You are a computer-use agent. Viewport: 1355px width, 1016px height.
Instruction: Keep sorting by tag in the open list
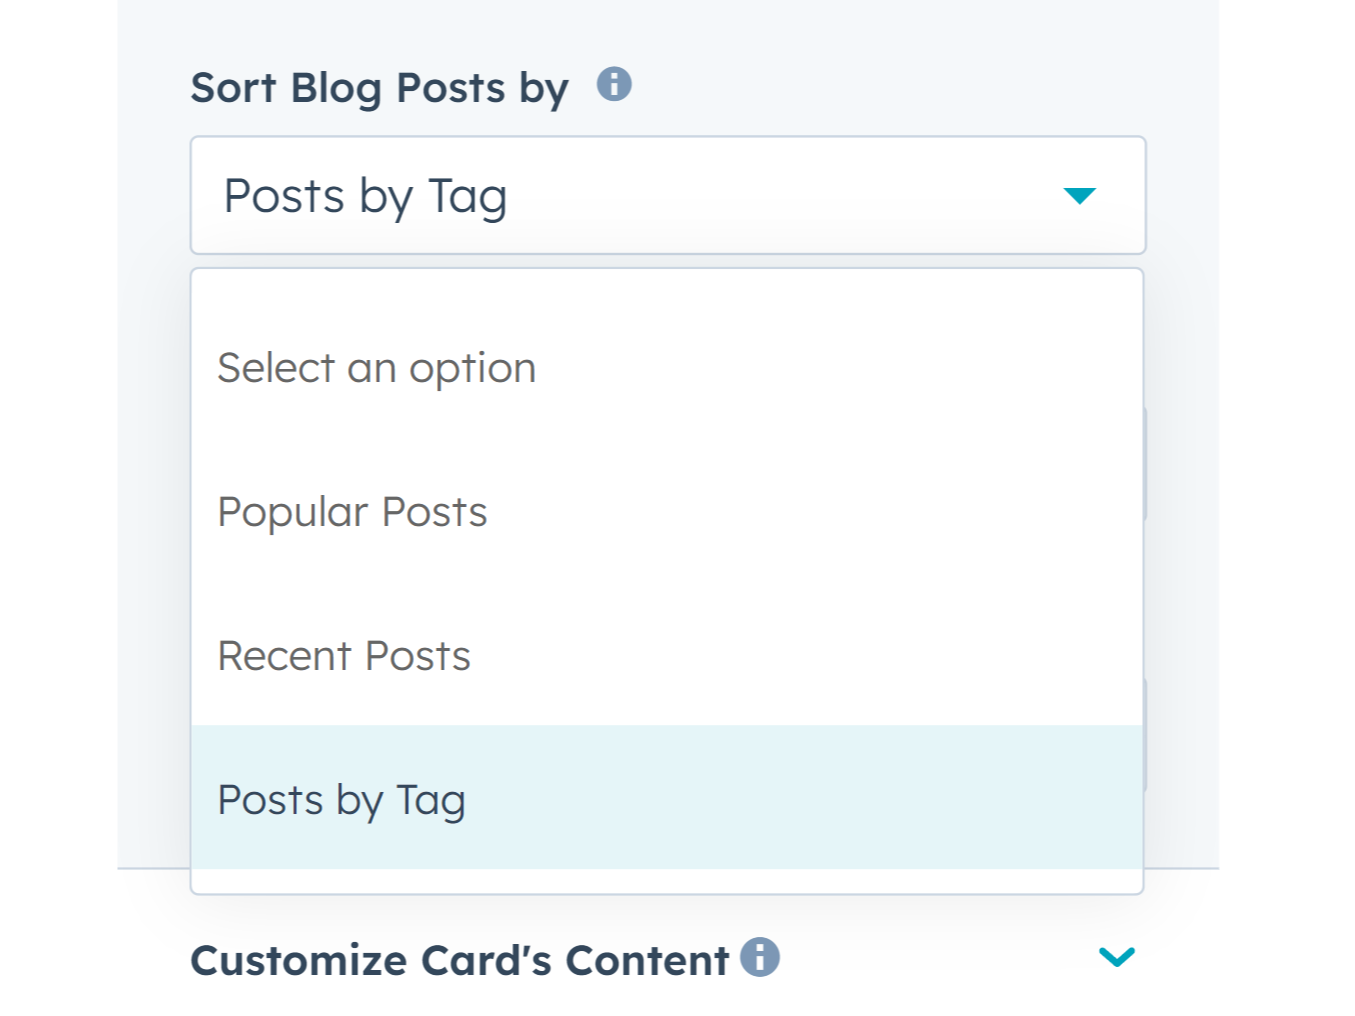click(341, 800)
